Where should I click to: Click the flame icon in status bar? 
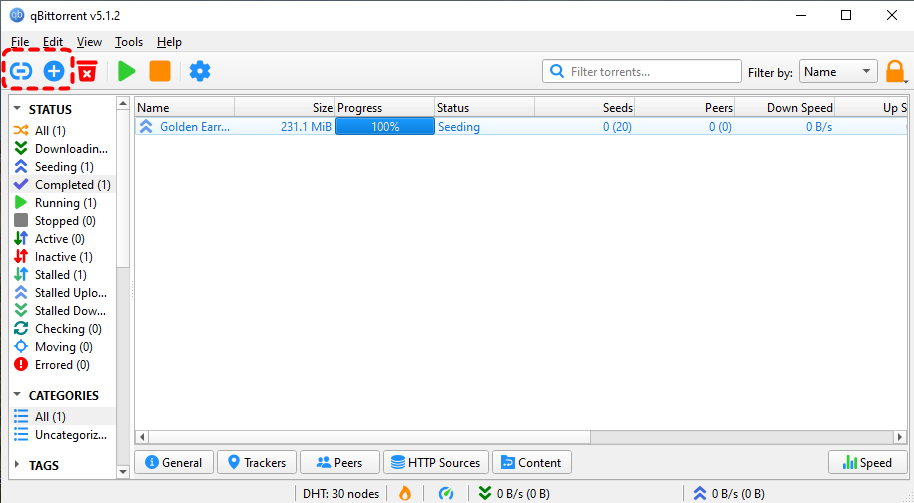[405, 493]
